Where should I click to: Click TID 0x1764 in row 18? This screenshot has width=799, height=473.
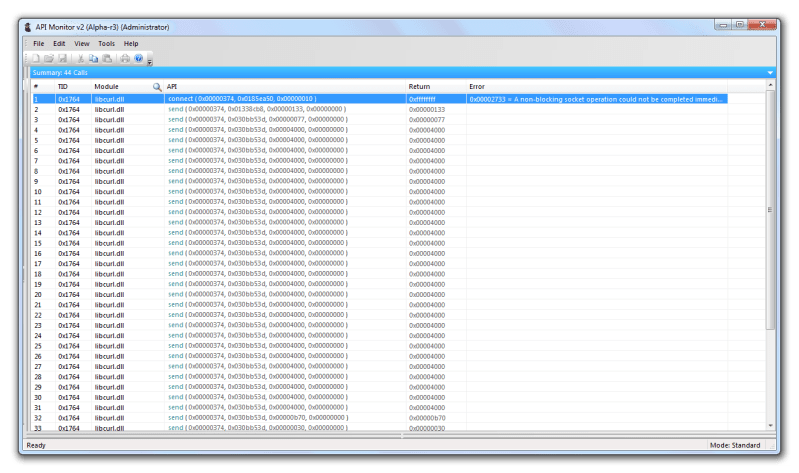(x=69, y=274)
